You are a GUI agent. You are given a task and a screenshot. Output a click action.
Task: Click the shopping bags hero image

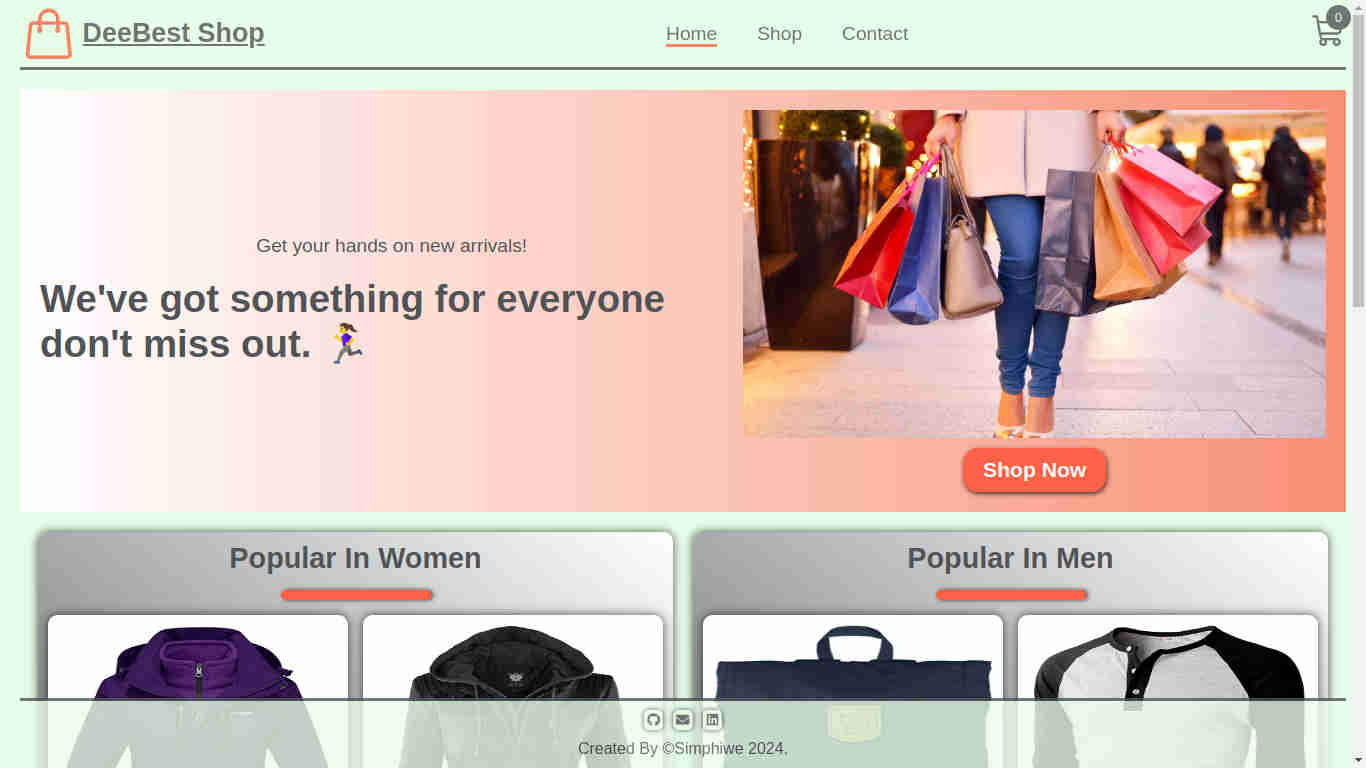coord(1034,273)
